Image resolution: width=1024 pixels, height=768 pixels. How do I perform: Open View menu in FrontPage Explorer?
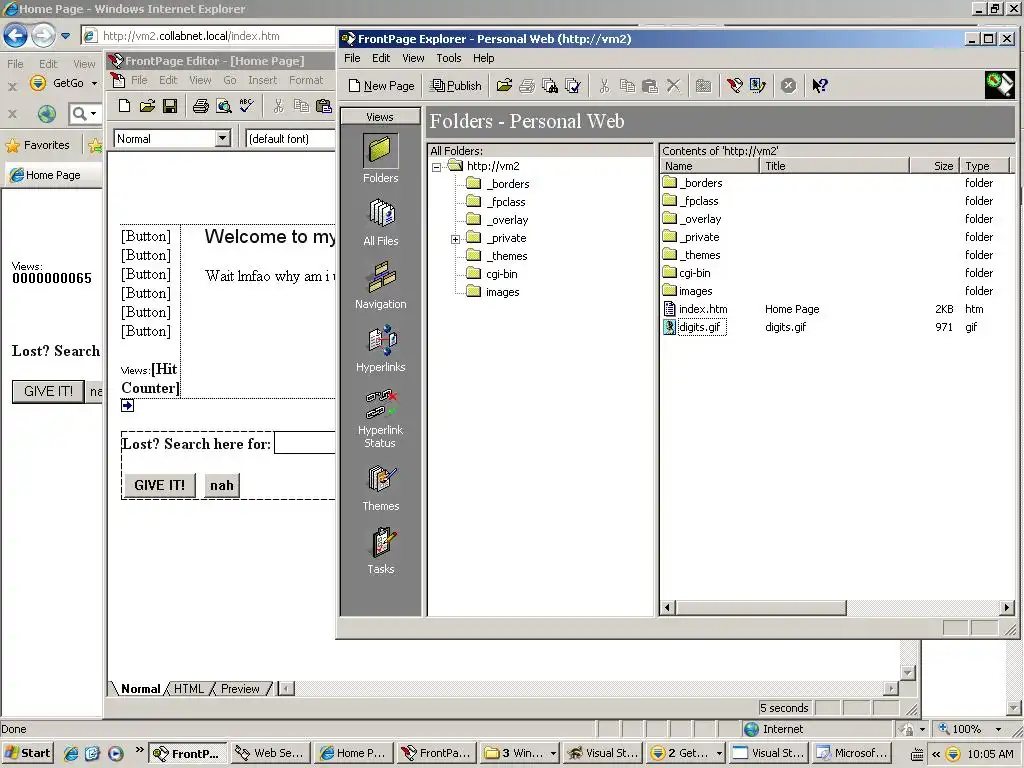click(x=413, y=58)
